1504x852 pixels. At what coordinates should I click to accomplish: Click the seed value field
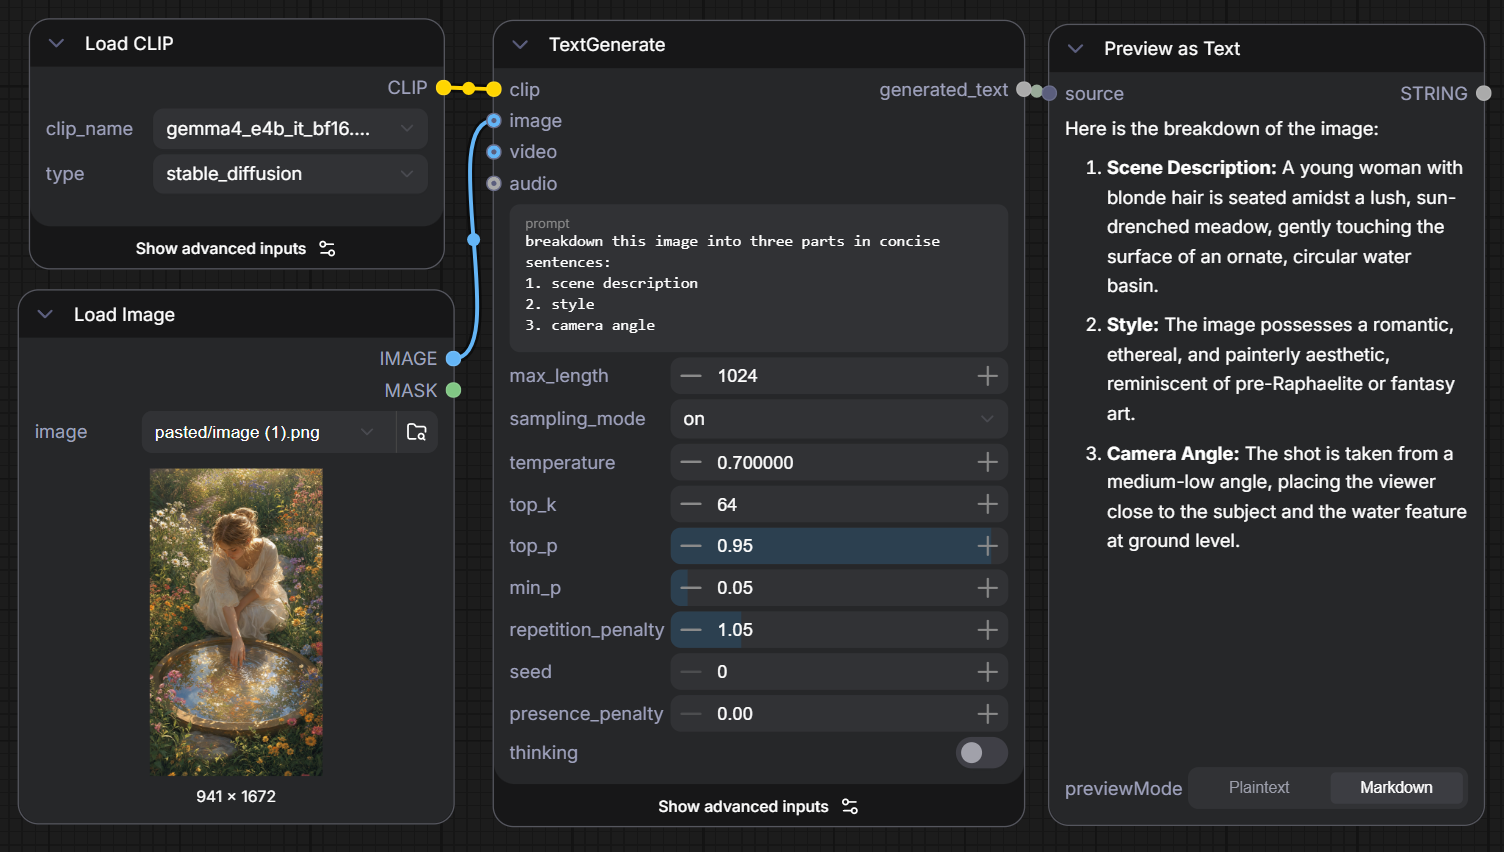[839, 672]
